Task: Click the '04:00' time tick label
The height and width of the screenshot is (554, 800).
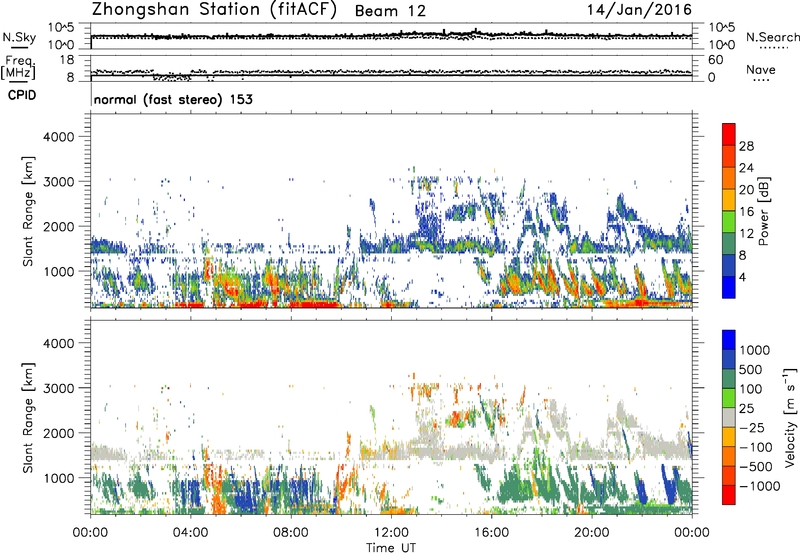Action: click(x=191, y=533)
